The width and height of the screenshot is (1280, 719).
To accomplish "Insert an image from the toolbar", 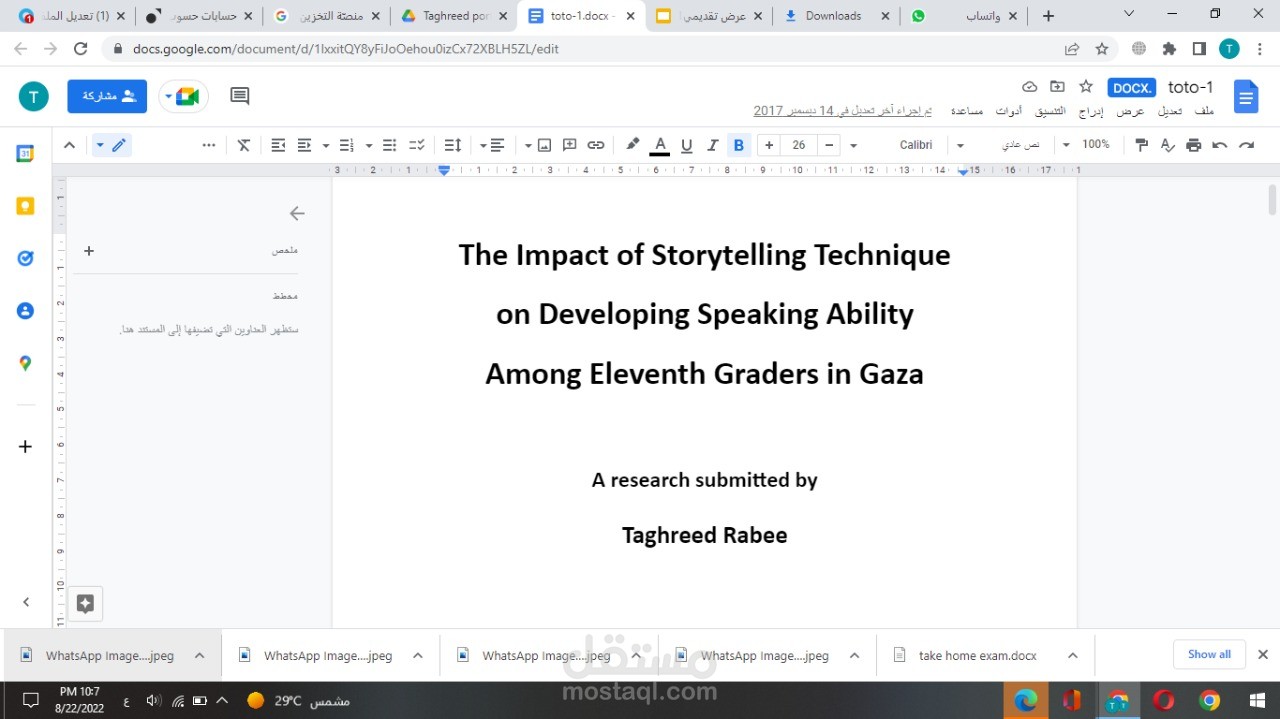I will [x=544, y=145].
